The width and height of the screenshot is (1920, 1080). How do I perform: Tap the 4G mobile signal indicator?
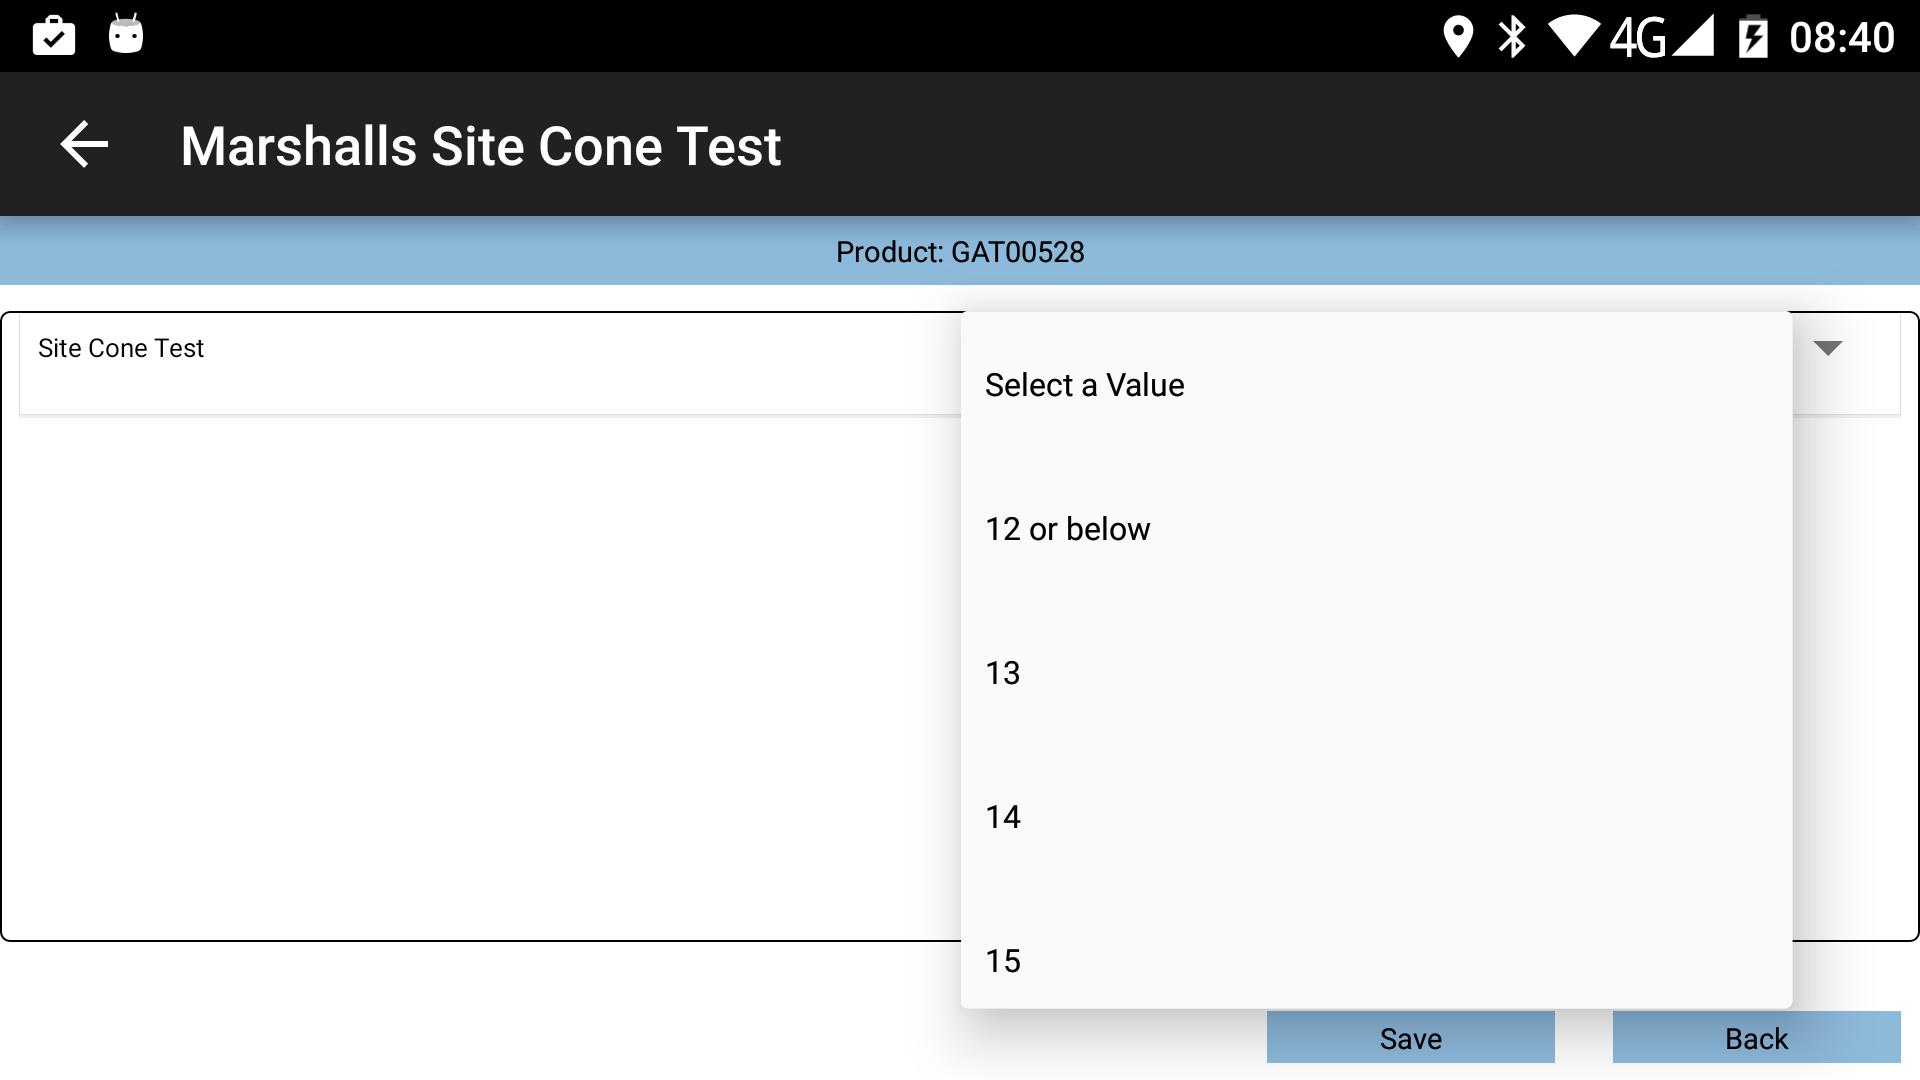coord(1661,37)
